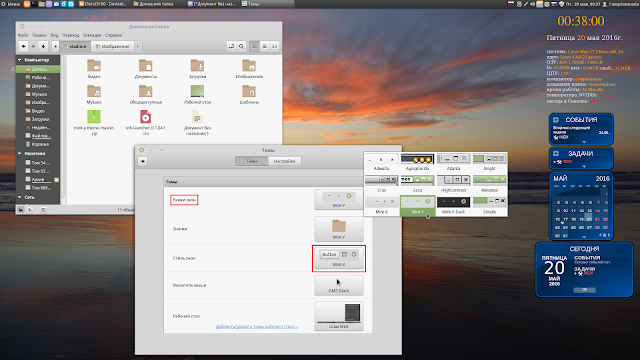Switch file manager to icon view
The height and width of the screenshot is (360, 640).
tap(254, 47)
